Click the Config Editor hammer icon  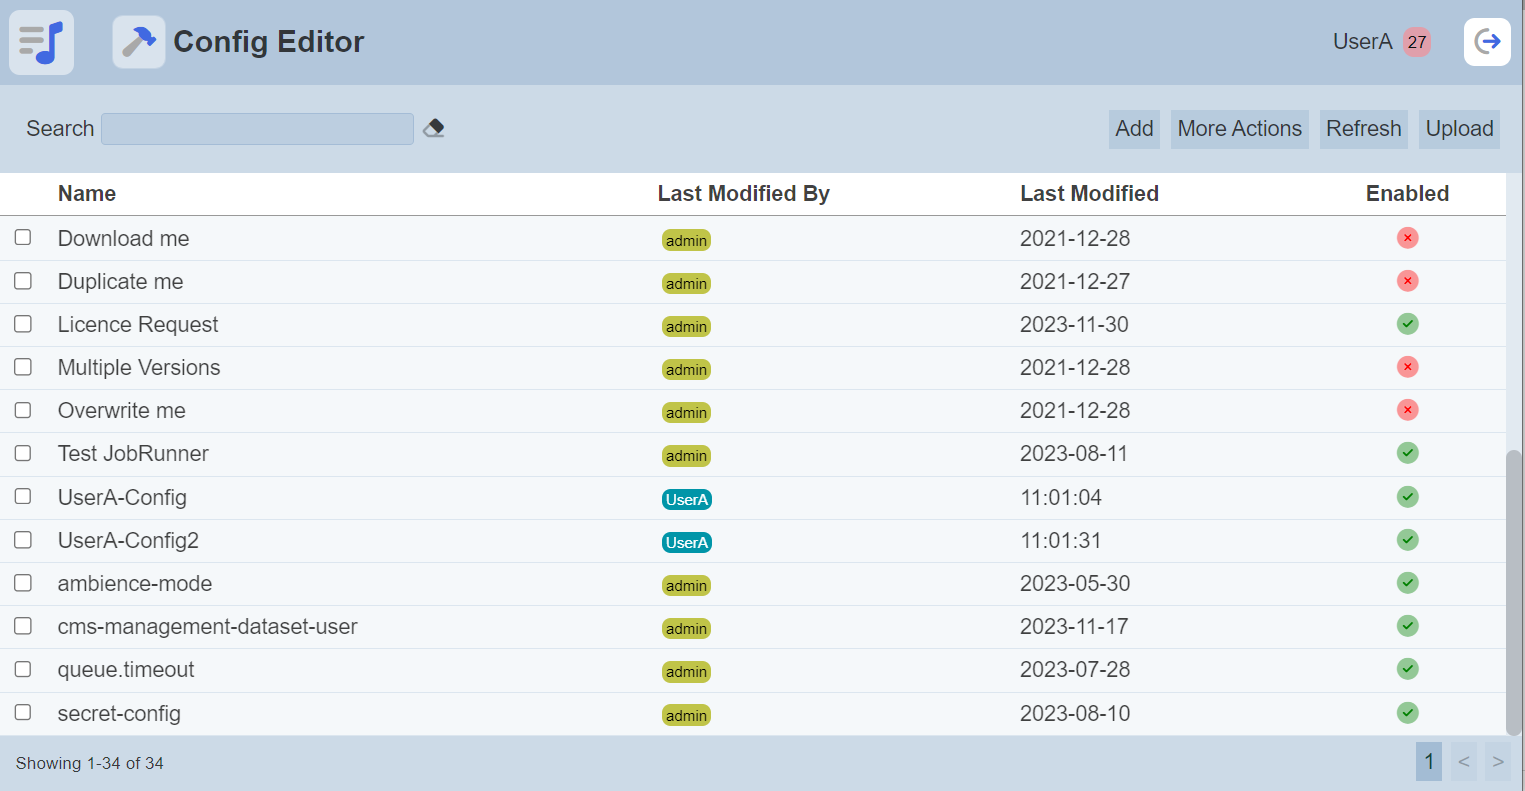[x=138, y=42]
